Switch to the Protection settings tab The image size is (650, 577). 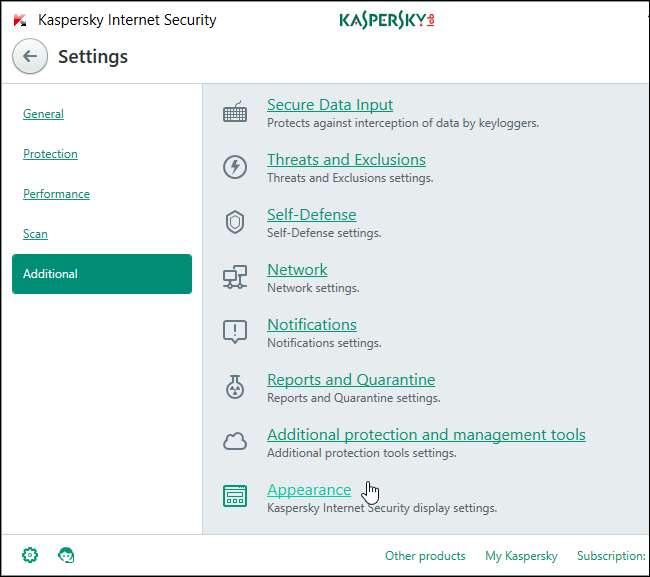point(50,154)
